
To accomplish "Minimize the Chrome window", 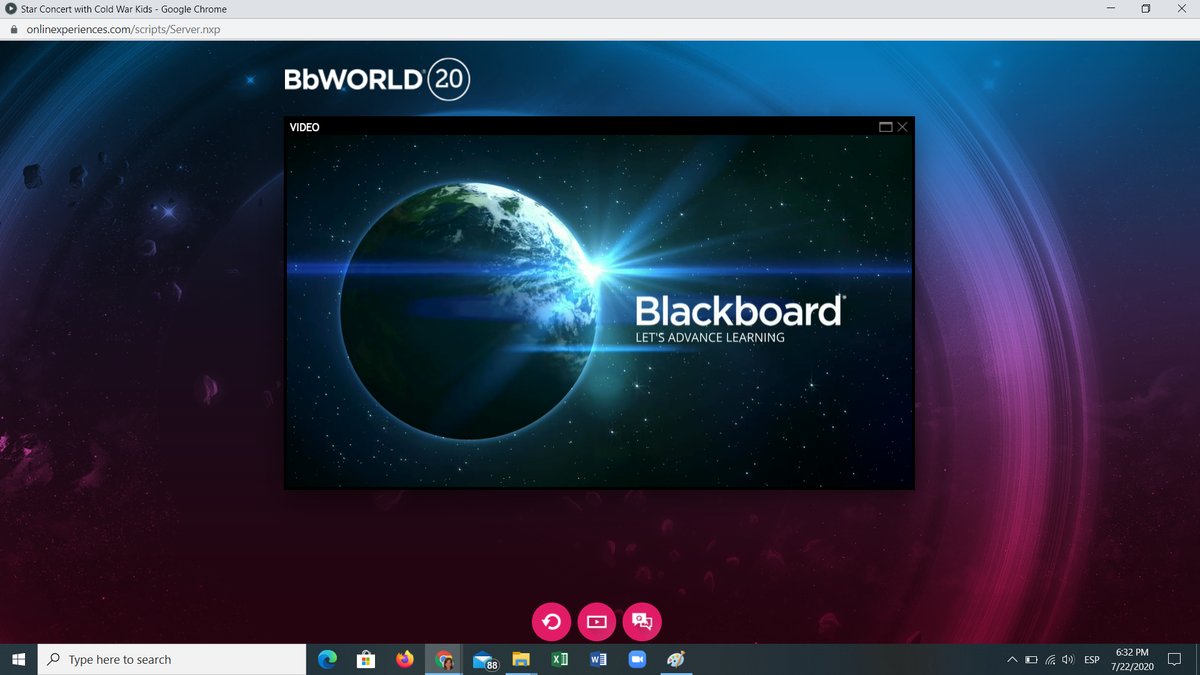I will (x=1110, y=9).
